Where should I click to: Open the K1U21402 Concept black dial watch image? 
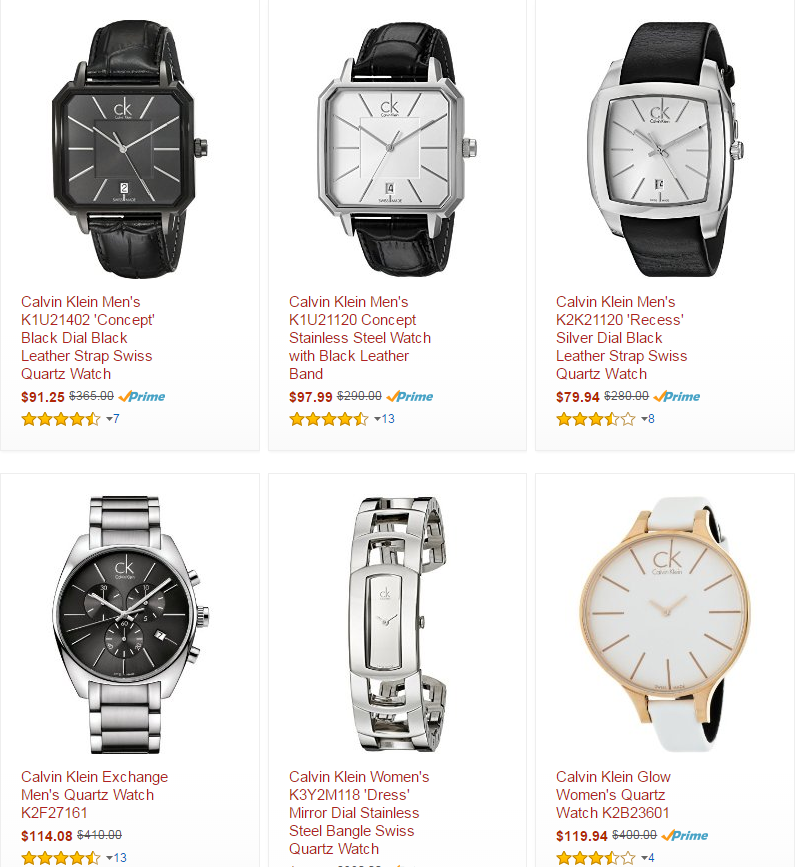tap(129, 149)
